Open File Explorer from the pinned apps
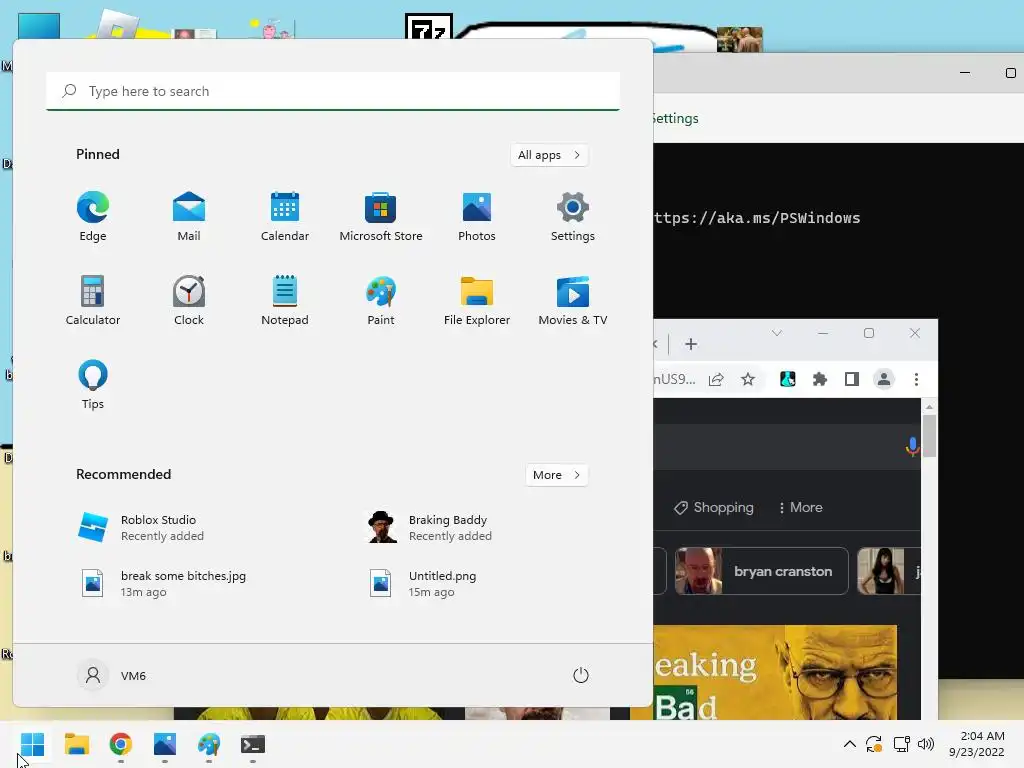 point(477,300)
